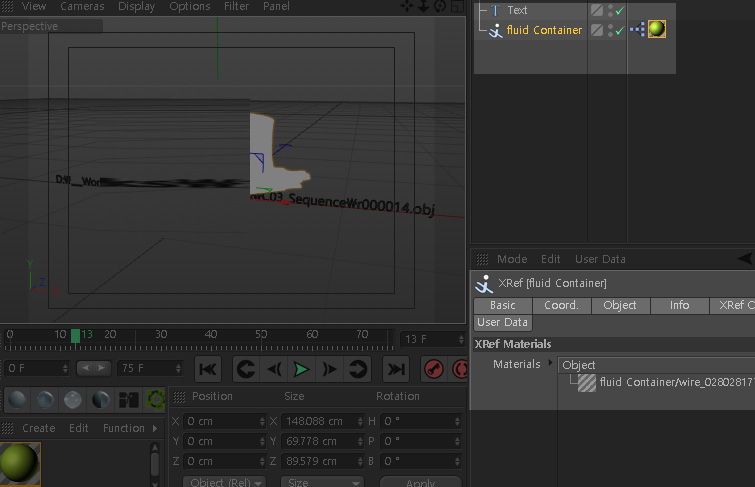Image resolution: width=755 pixels, height=487 pixels.
Task: Expand the Materials disclosure arrow
Action: pos(550,364)
